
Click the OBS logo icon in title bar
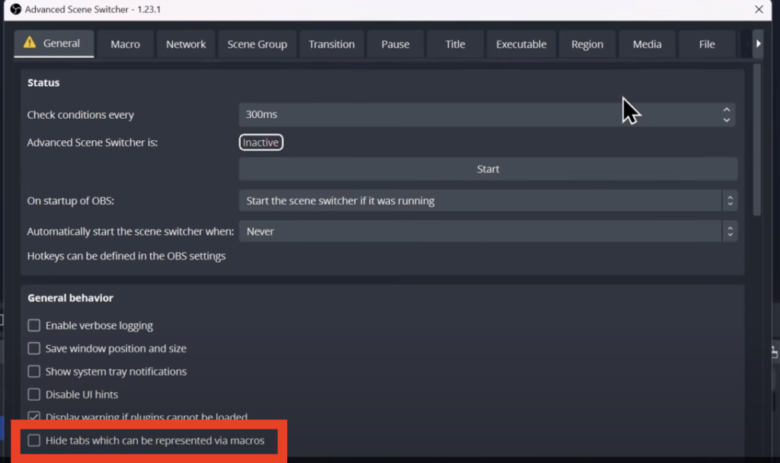(15, 9)
